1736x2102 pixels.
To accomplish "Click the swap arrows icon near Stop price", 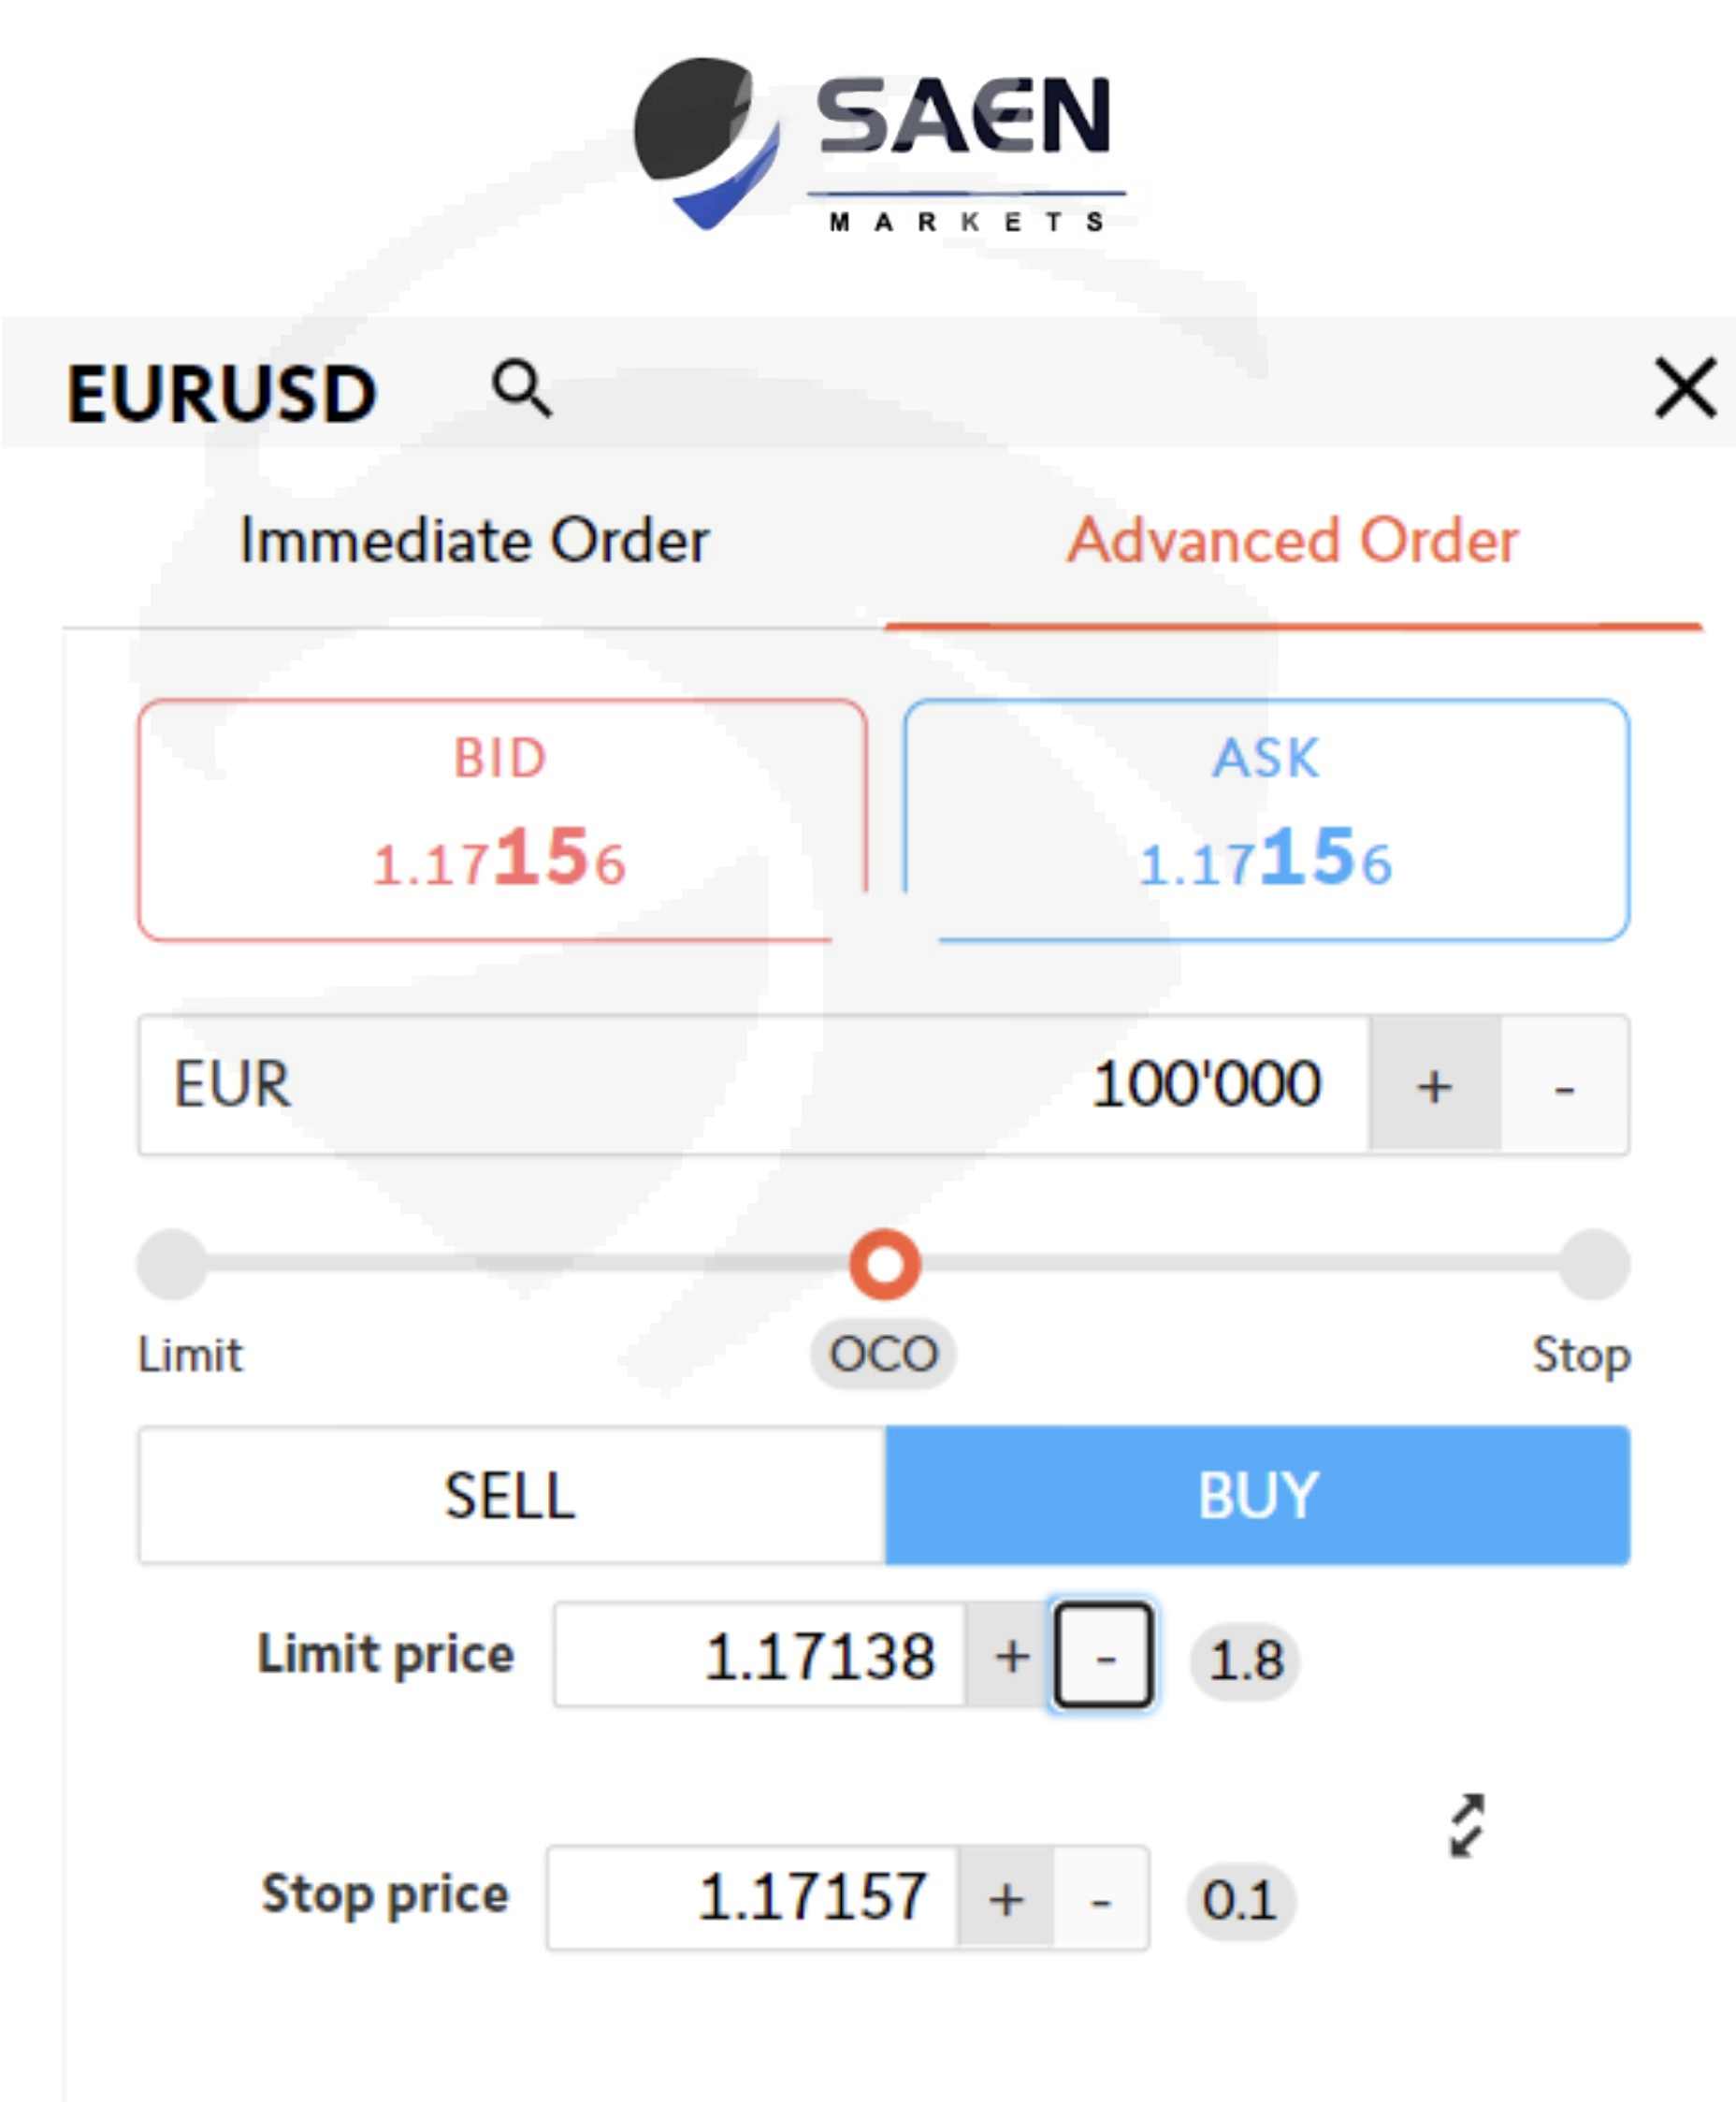I will point(1466,1825).
